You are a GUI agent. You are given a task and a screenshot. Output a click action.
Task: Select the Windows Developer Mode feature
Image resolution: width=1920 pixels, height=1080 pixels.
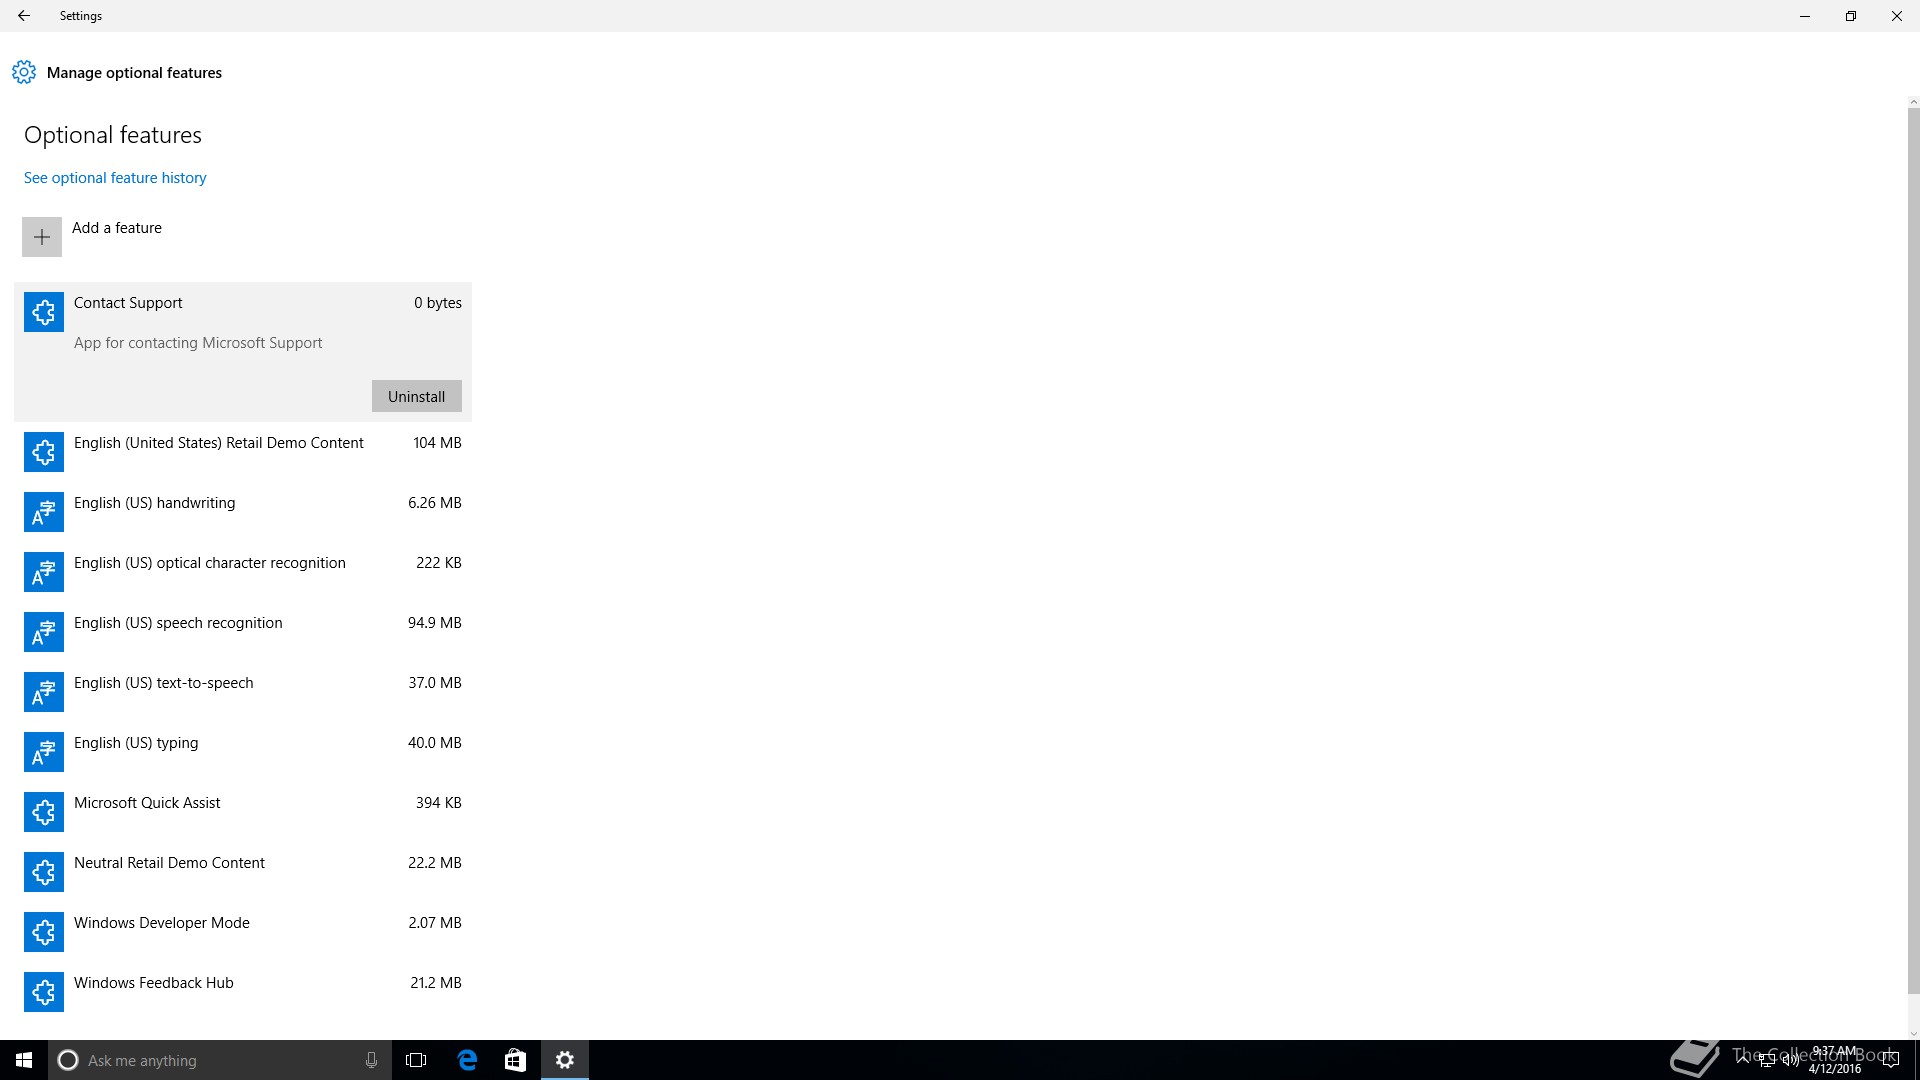coord(243,932)
